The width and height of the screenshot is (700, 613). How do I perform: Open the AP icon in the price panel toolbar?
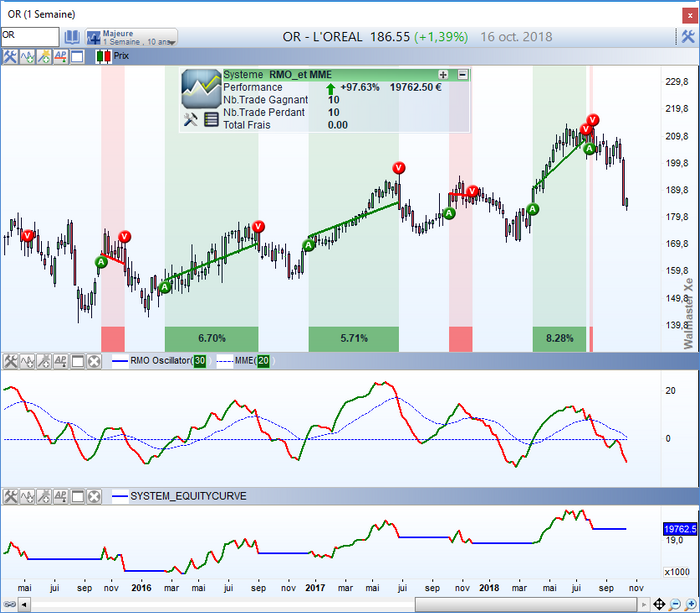tap(60, 57)
